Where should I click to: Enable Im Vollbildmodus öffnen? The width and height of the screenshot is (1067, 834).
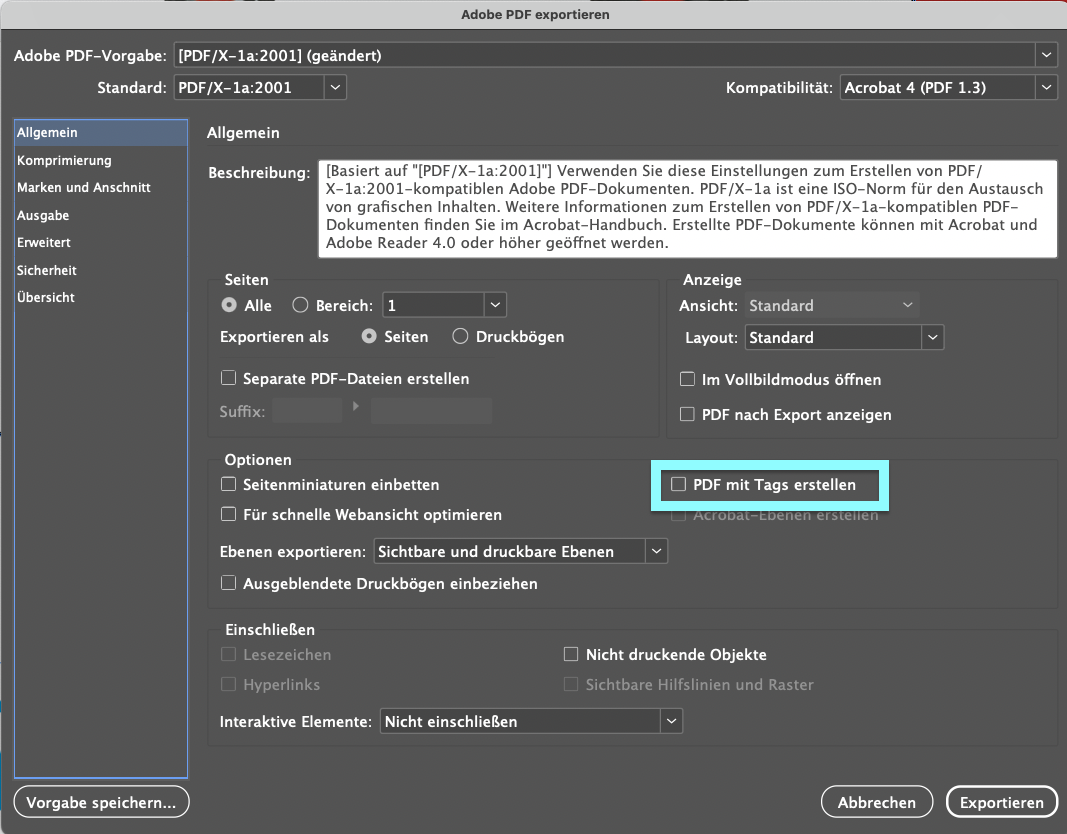pyautogui.click(x=687, y=380)
